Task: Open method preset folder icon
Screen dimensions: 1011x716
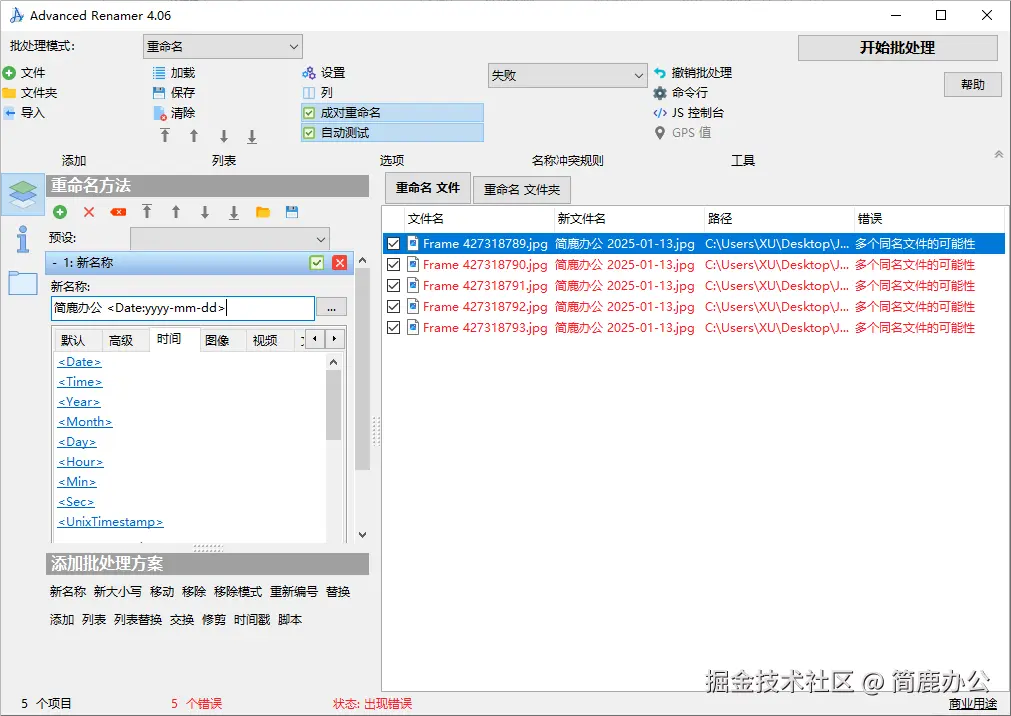Action: 262,212
